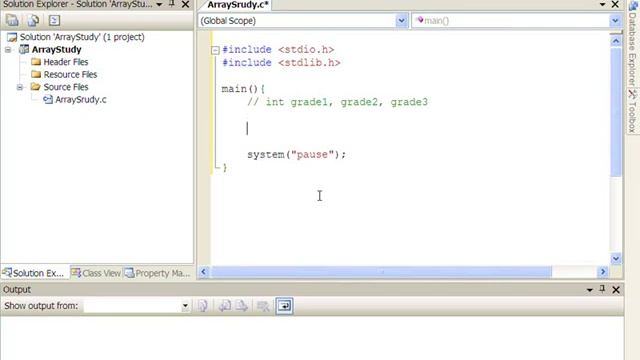Open the Toolbox side tab
Image resolution: width=640 pixels, height=360 pixels.
pyautogui.click(x=632, y=111)
